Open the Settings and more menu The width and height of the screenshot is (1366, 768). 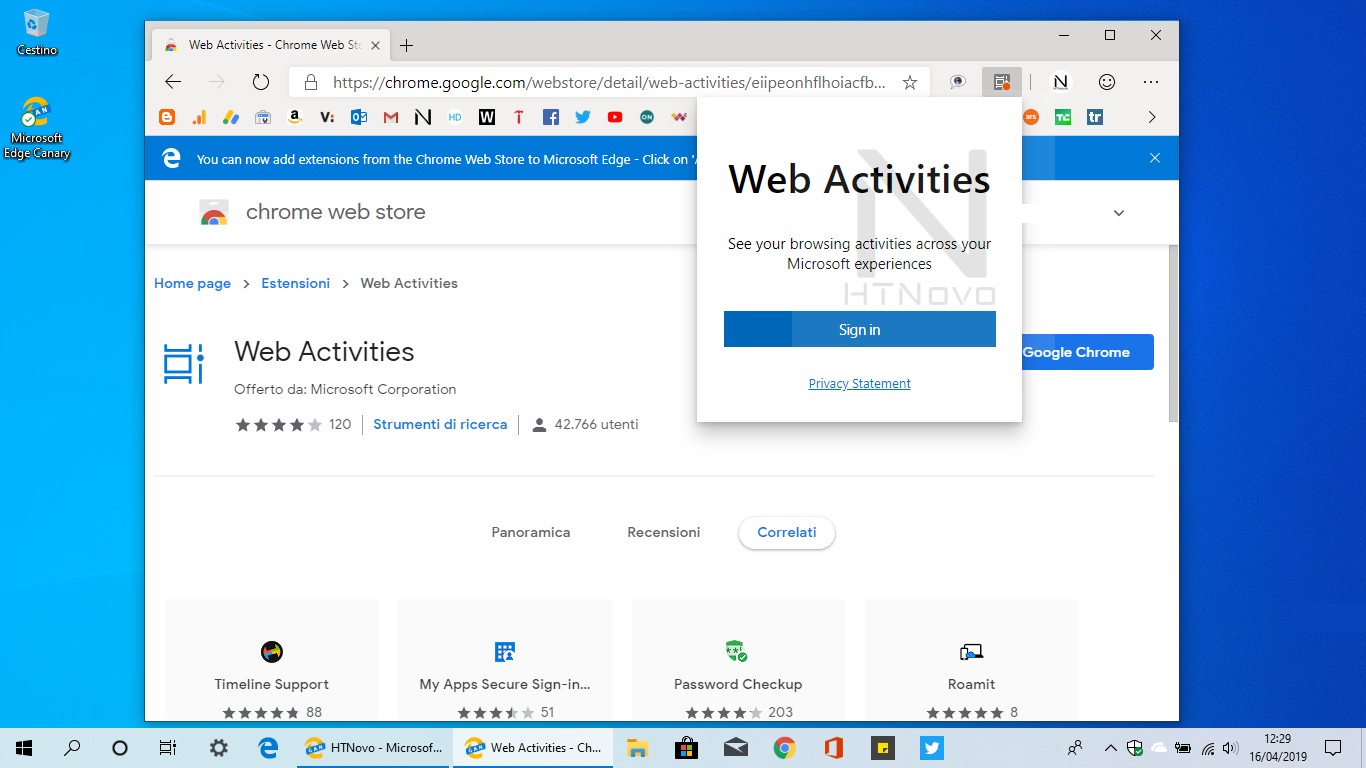click(x=1151, y=81)
